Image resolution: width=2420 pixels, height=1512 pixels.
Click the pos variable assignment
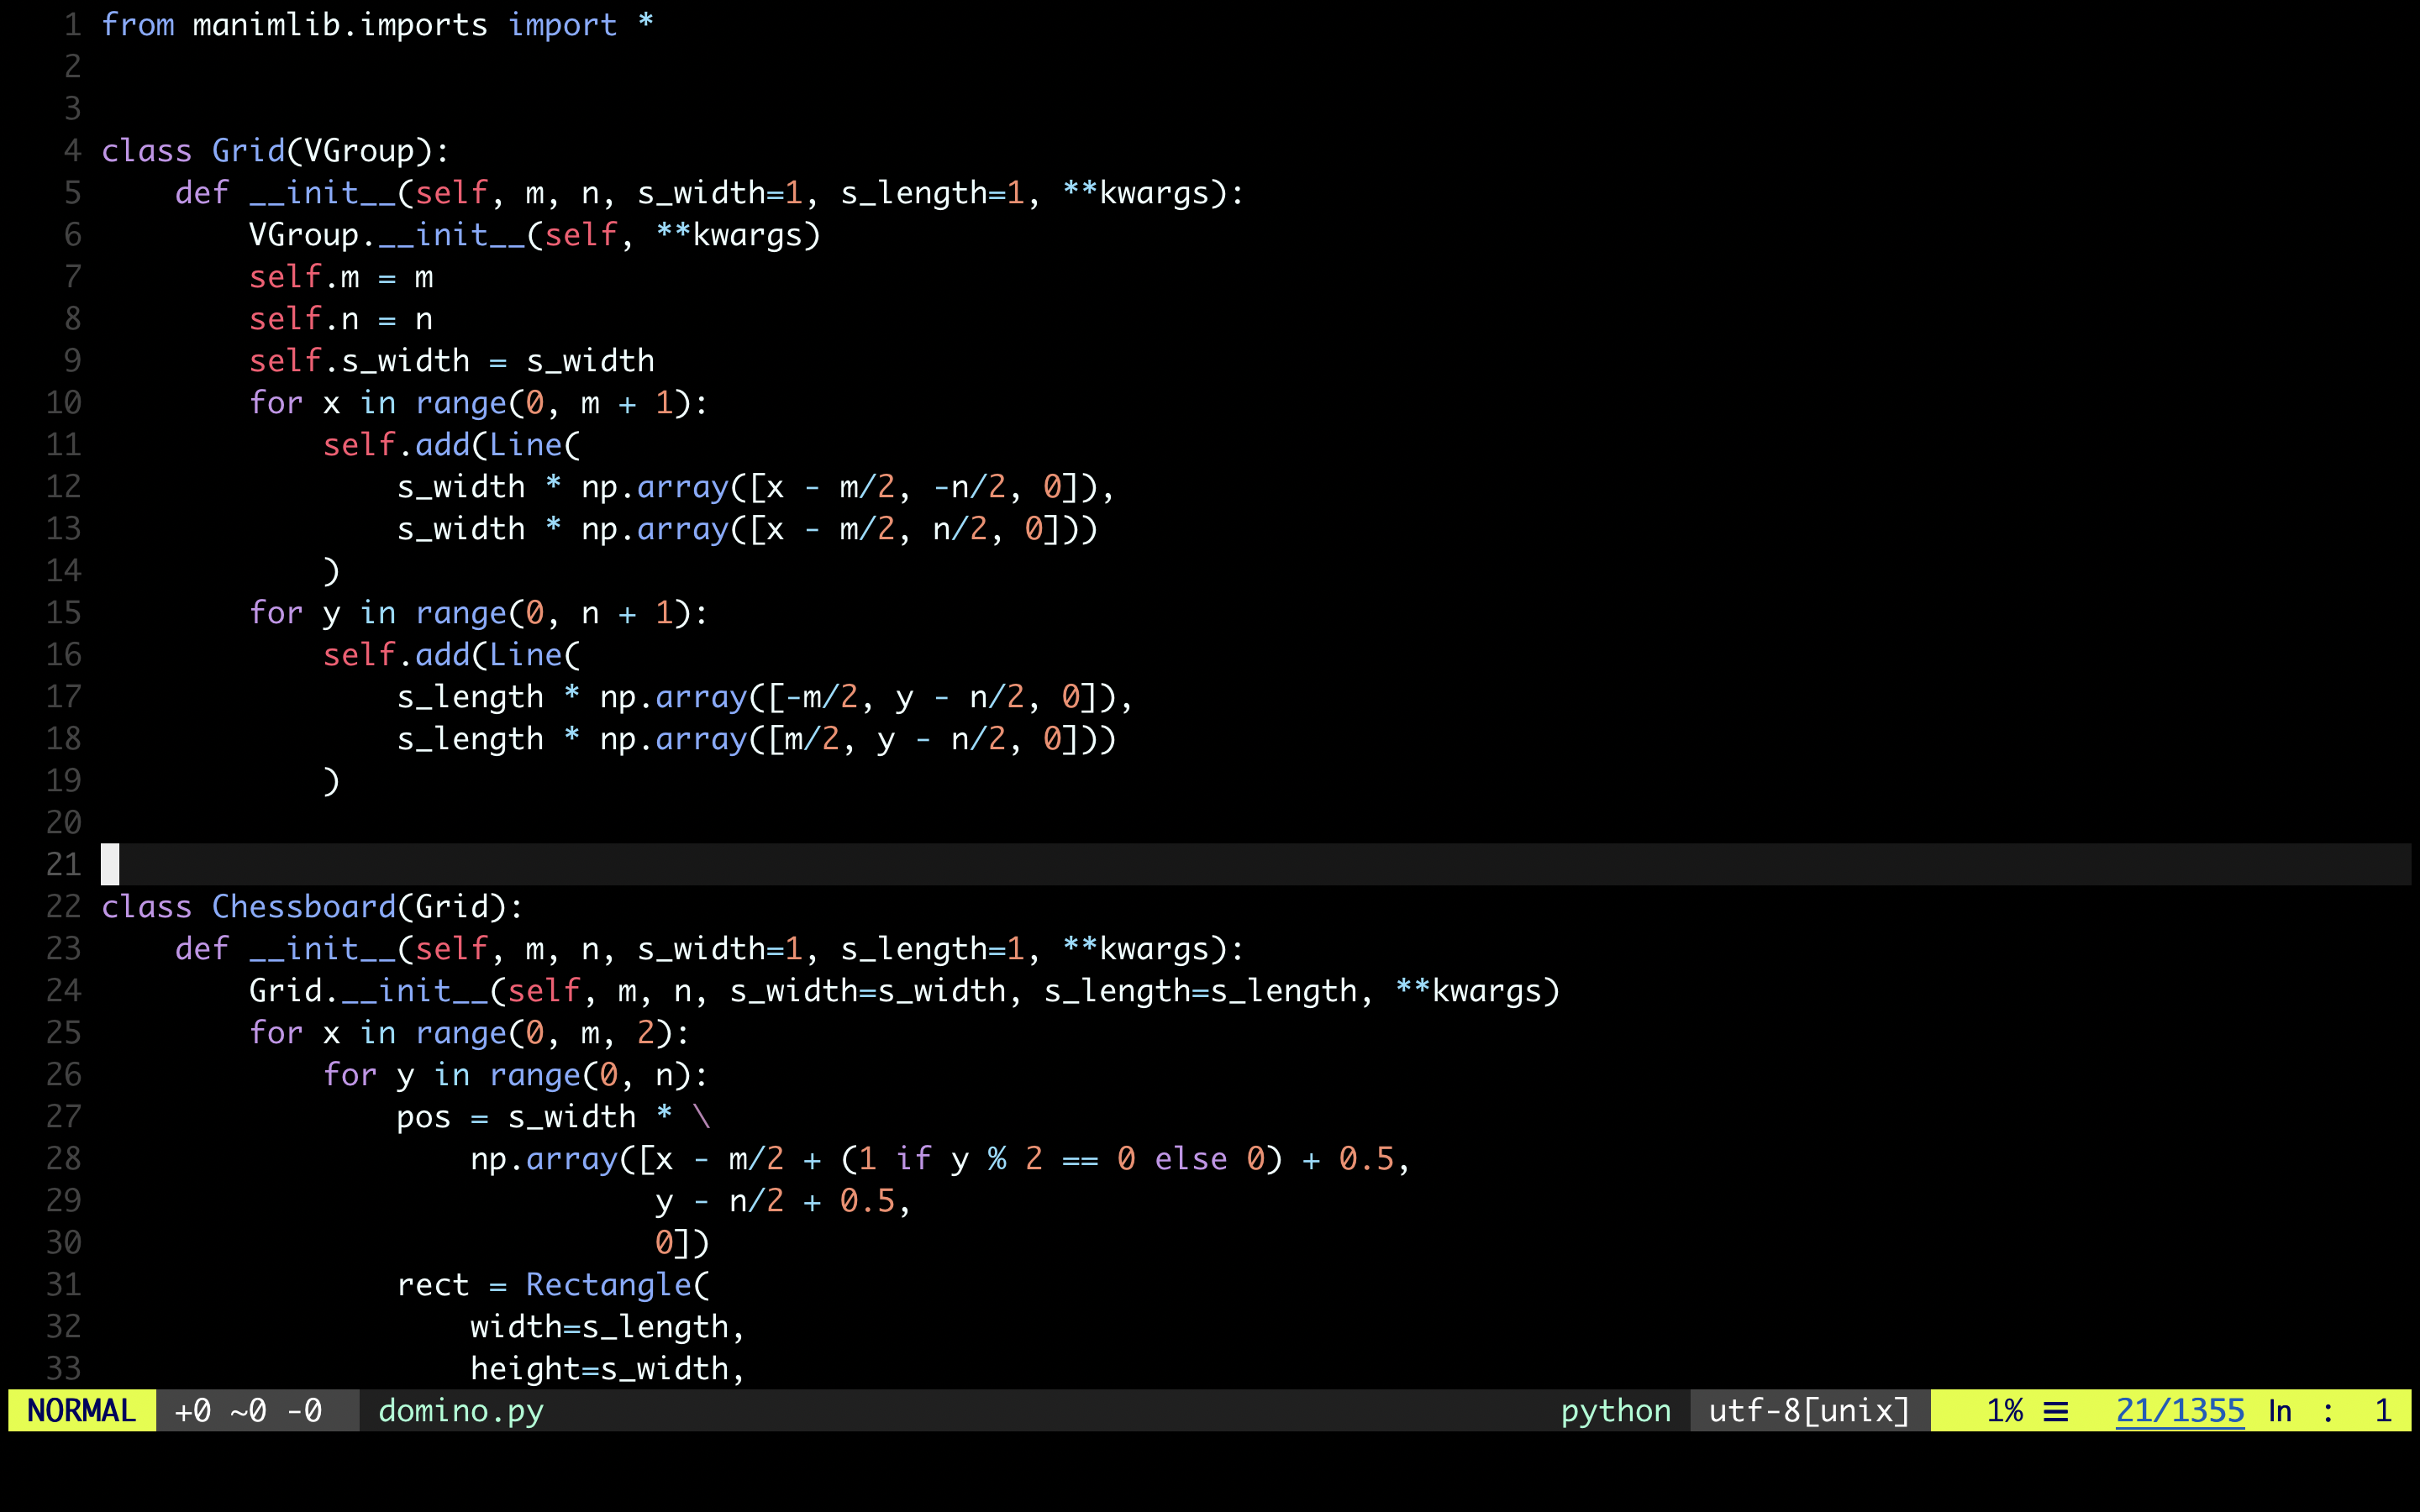pos(423,1116)
